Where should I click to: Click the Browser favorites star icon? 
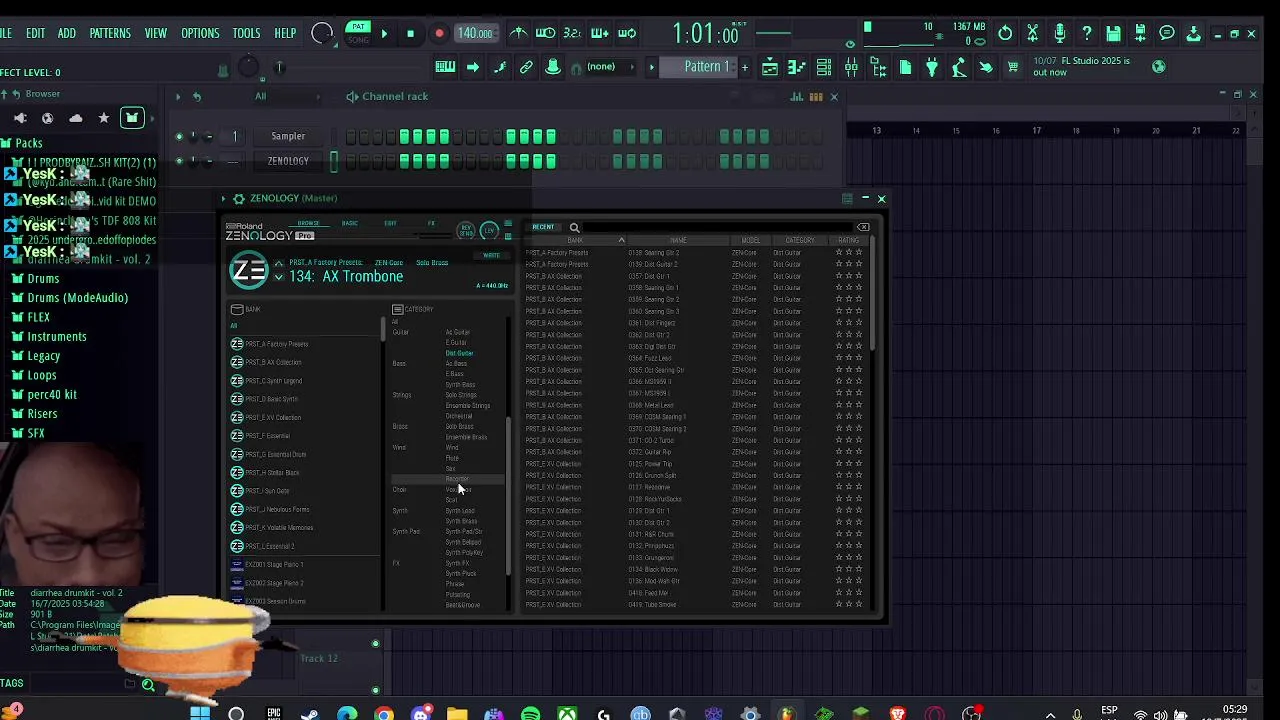103,118
